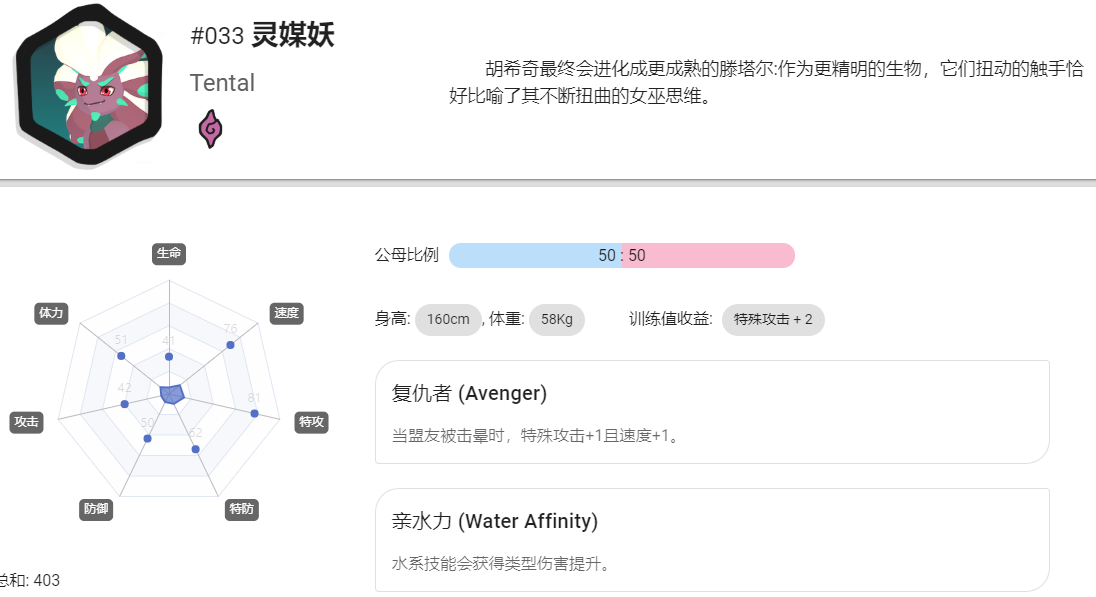1096x597 pixels.
Task: Select the 生命 radar chart label
Action: point(169,254)
